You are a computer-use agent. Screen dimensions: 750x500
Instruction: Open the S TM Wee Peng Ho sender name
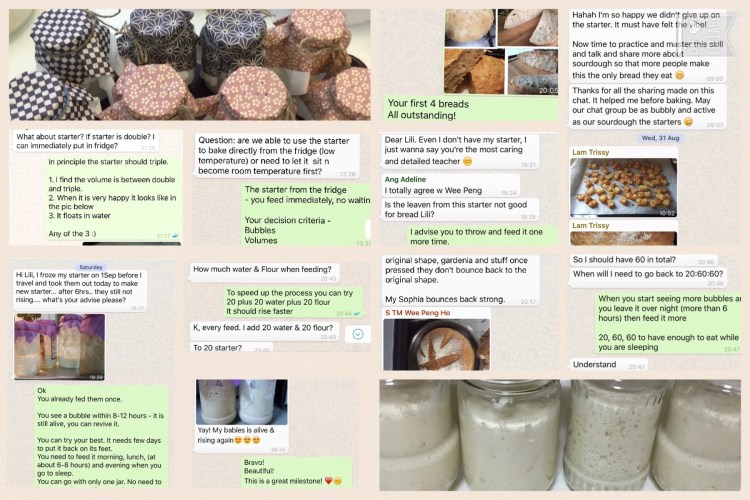(418, 313)
